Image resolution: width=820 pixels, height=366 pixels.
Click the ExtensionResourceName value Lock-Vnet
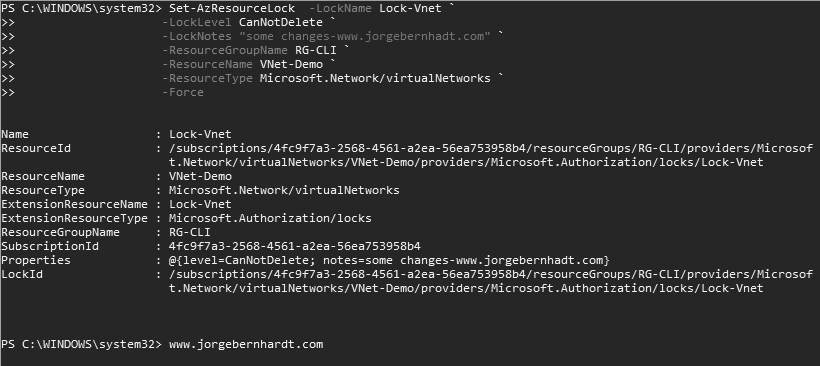tap(200, 204)
